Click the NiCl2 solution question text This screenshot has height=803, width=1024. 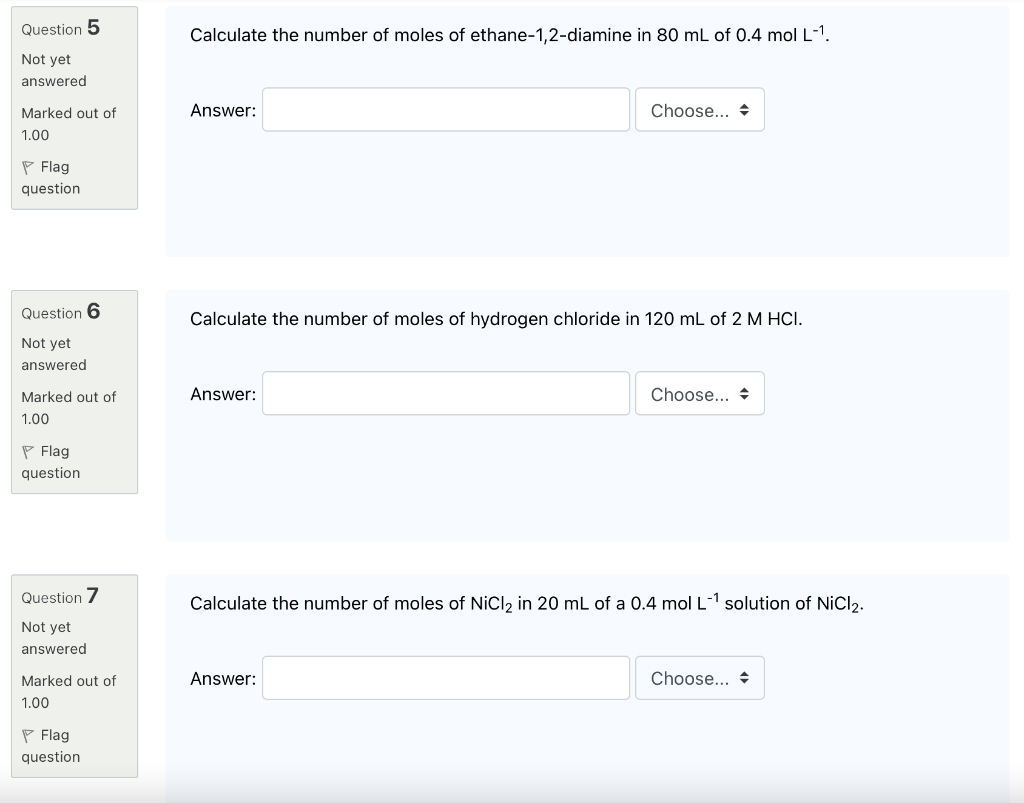point(527,603)
